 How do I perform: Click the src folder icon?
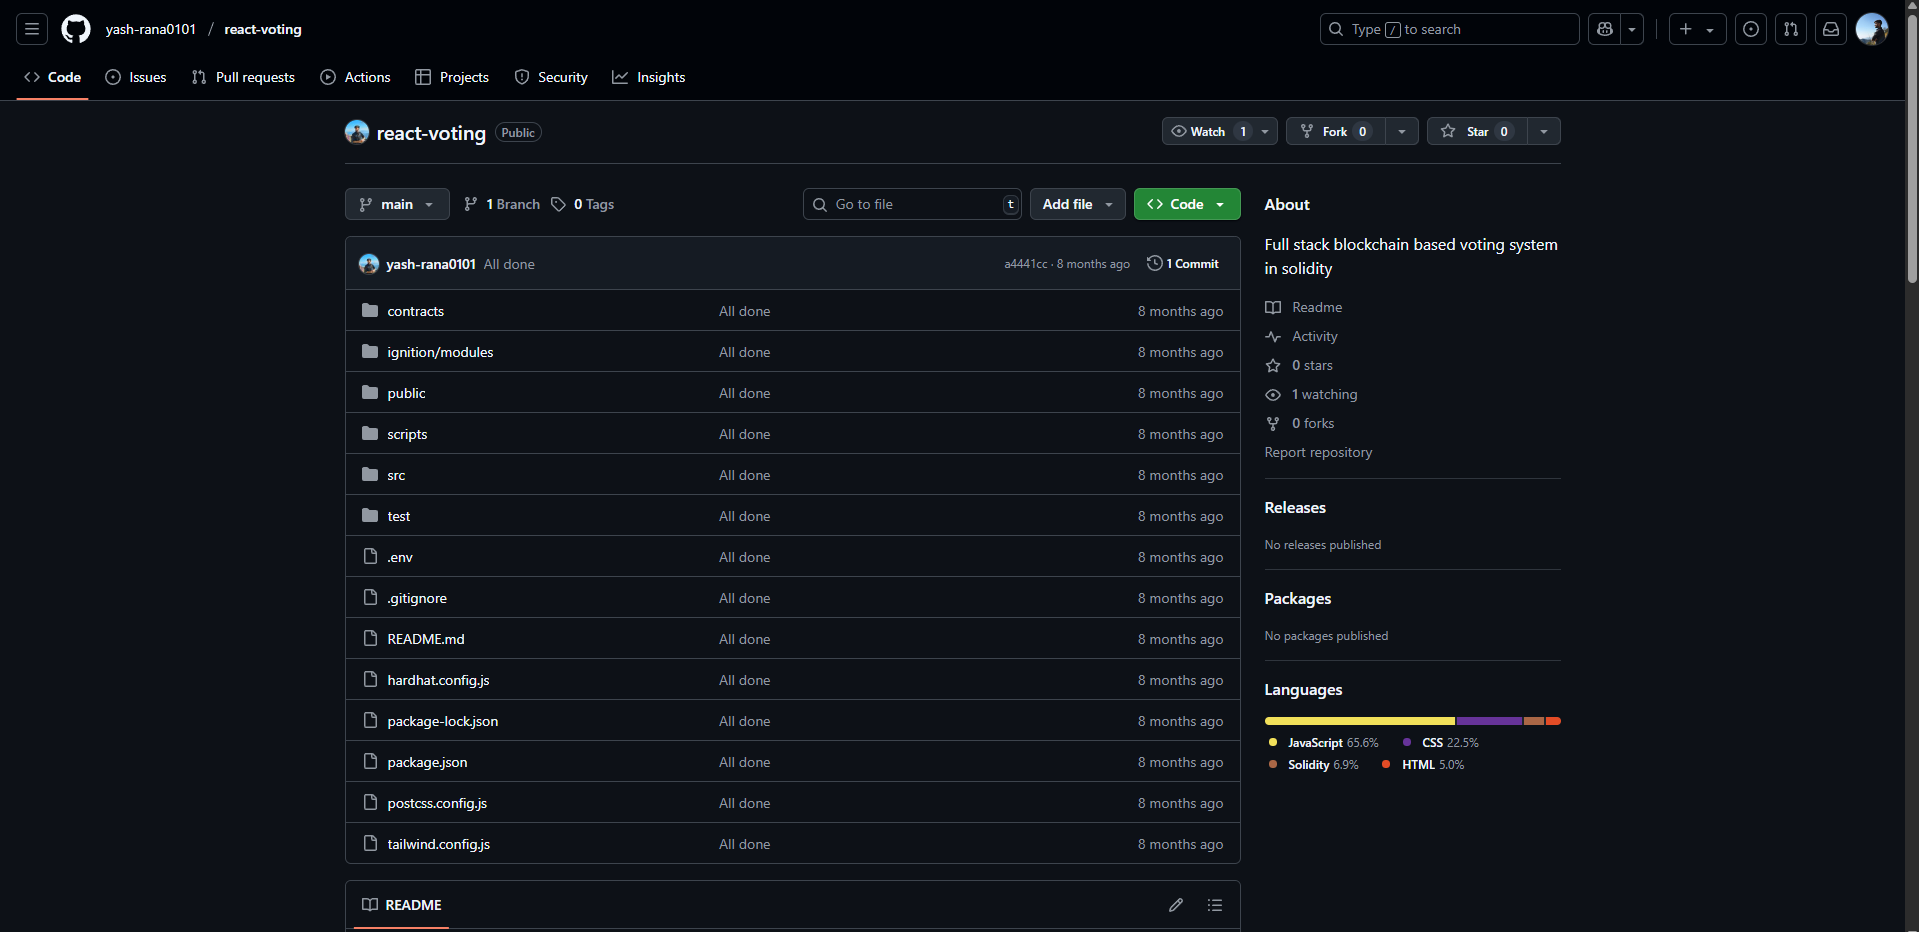point(370,474)
